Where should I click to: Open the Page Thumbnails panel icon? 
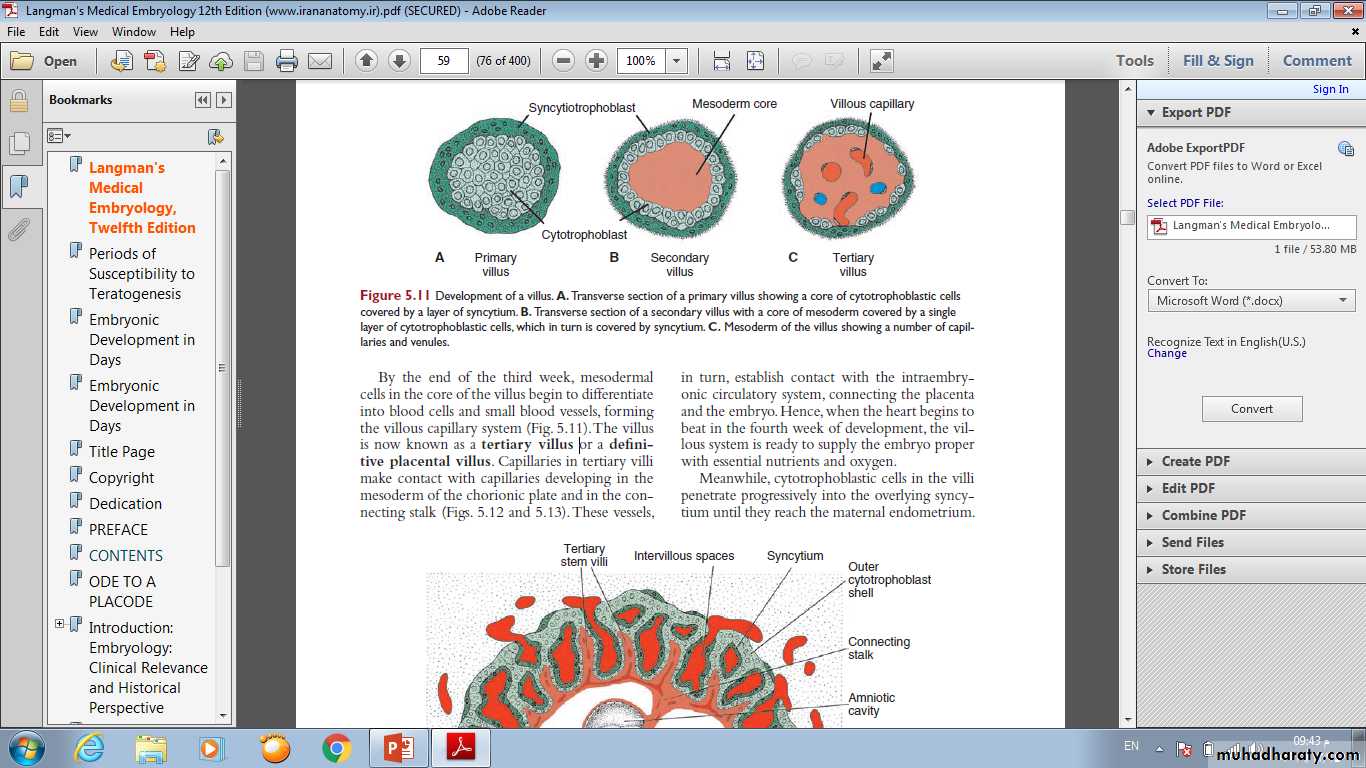18,144
